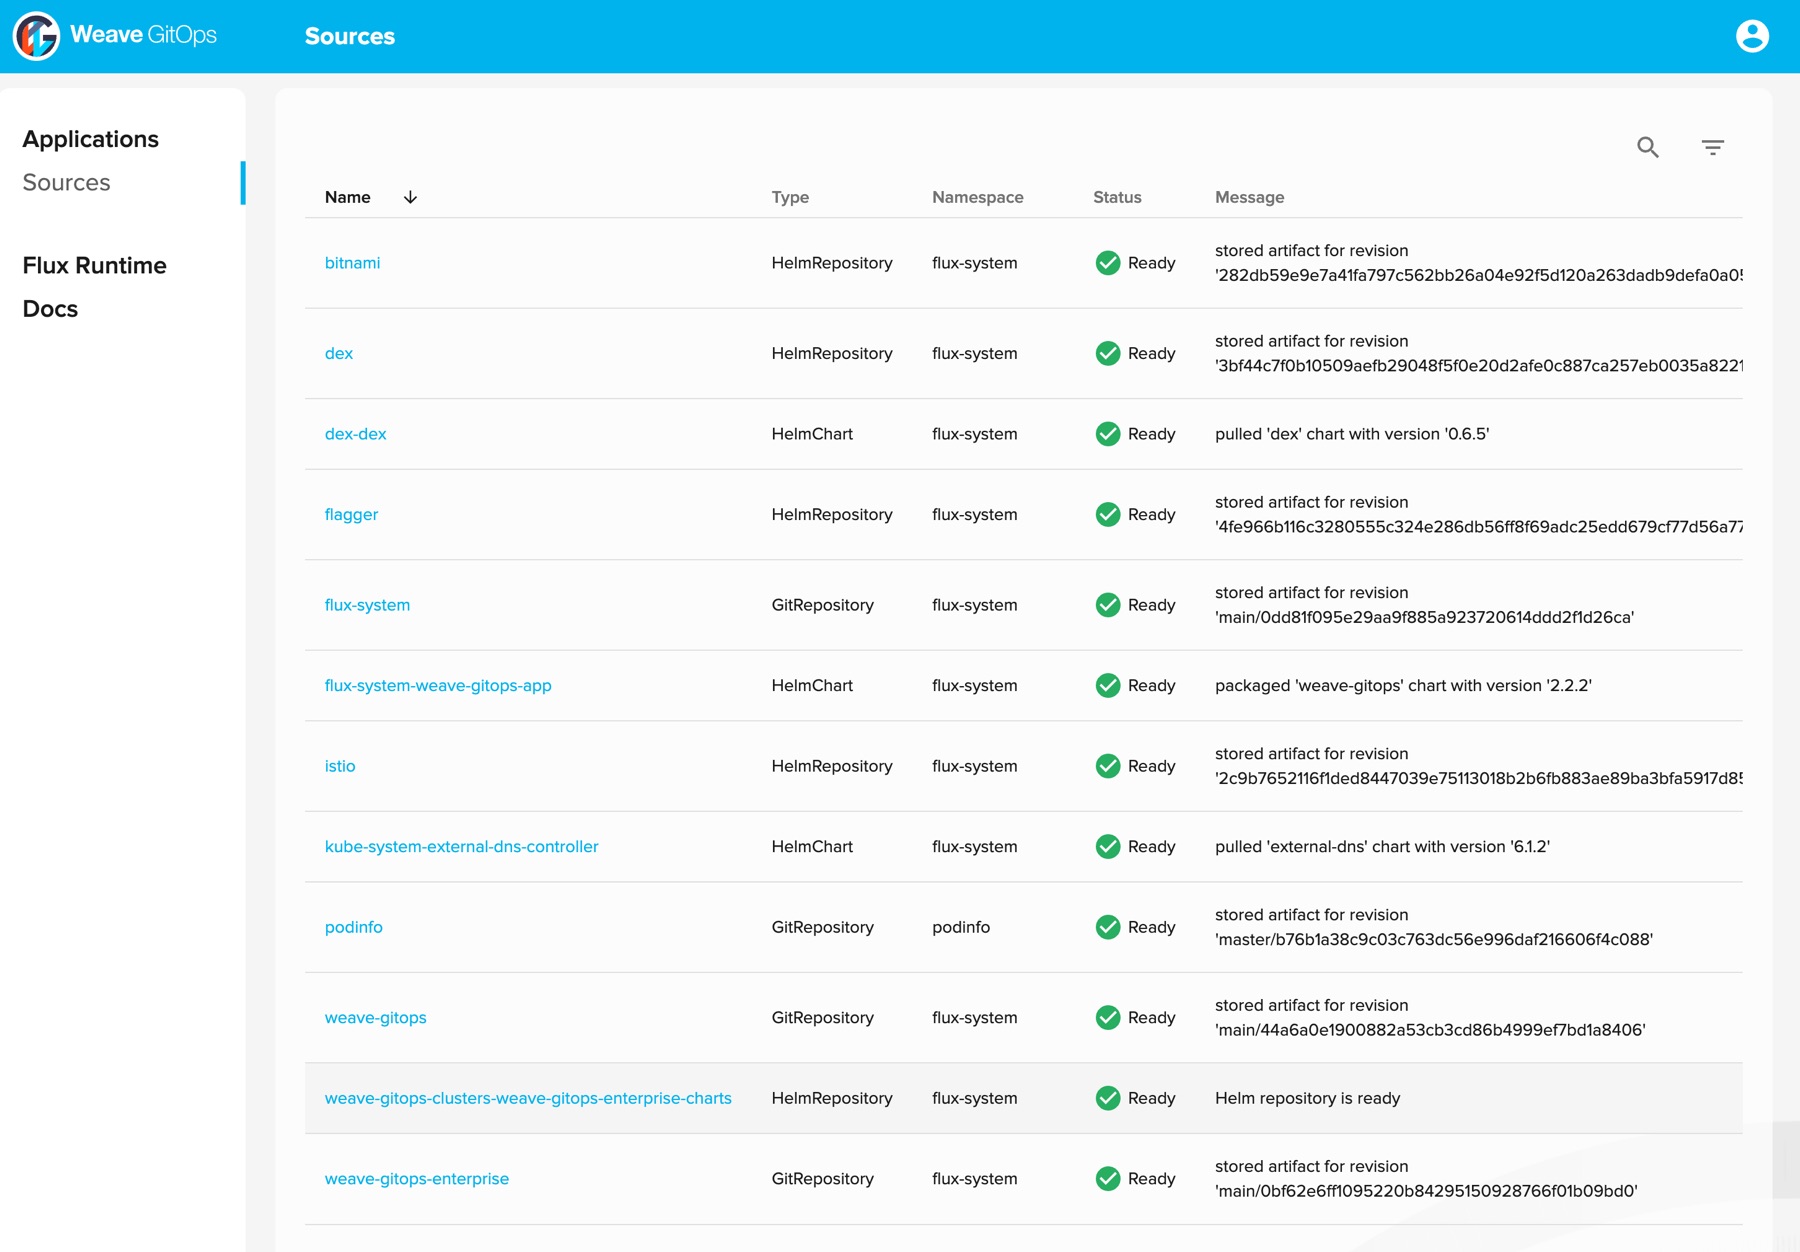Sort by the Status column header
The height and width of the screenshot is (1252, 1800).
pos(1117,197)
